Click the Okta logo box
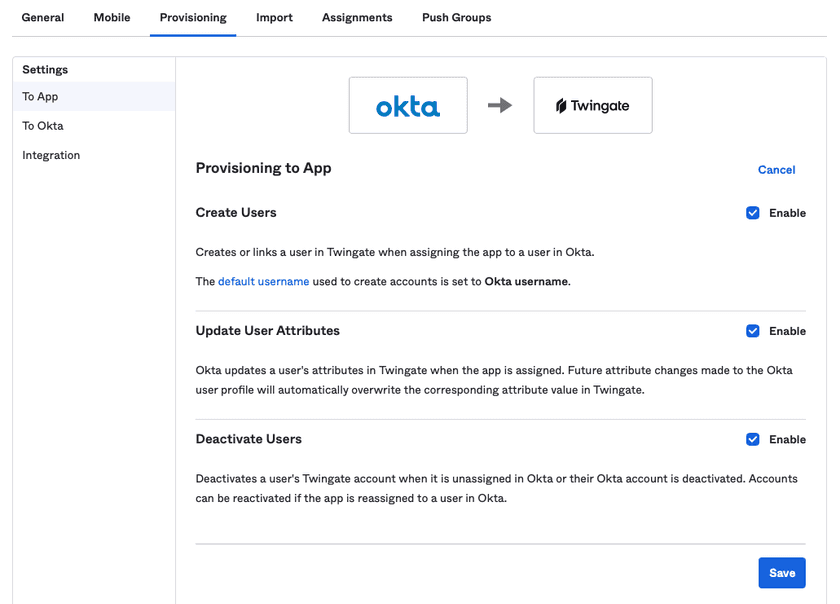This screenshot has width=840, height=604. point(408,105)
